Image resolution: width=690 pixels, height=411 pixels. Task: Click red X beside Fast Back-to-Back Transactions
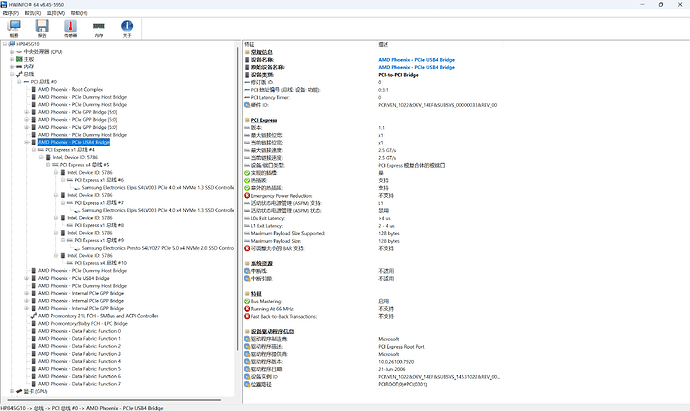(x=247, y=316)
